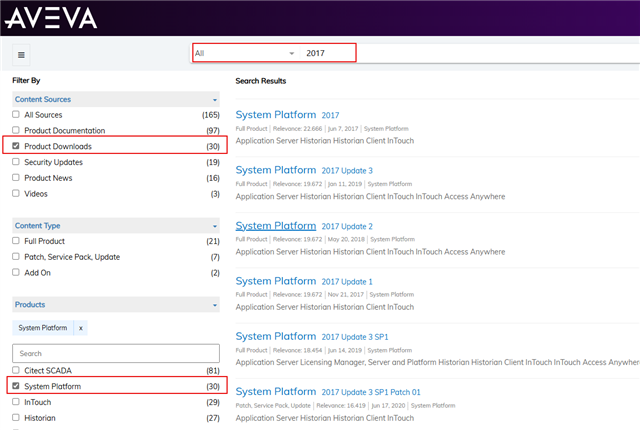The image size is (640, 430).
Task: Open System Platform 2017 Update 3 SP1 result
Action: pos(312,337)
